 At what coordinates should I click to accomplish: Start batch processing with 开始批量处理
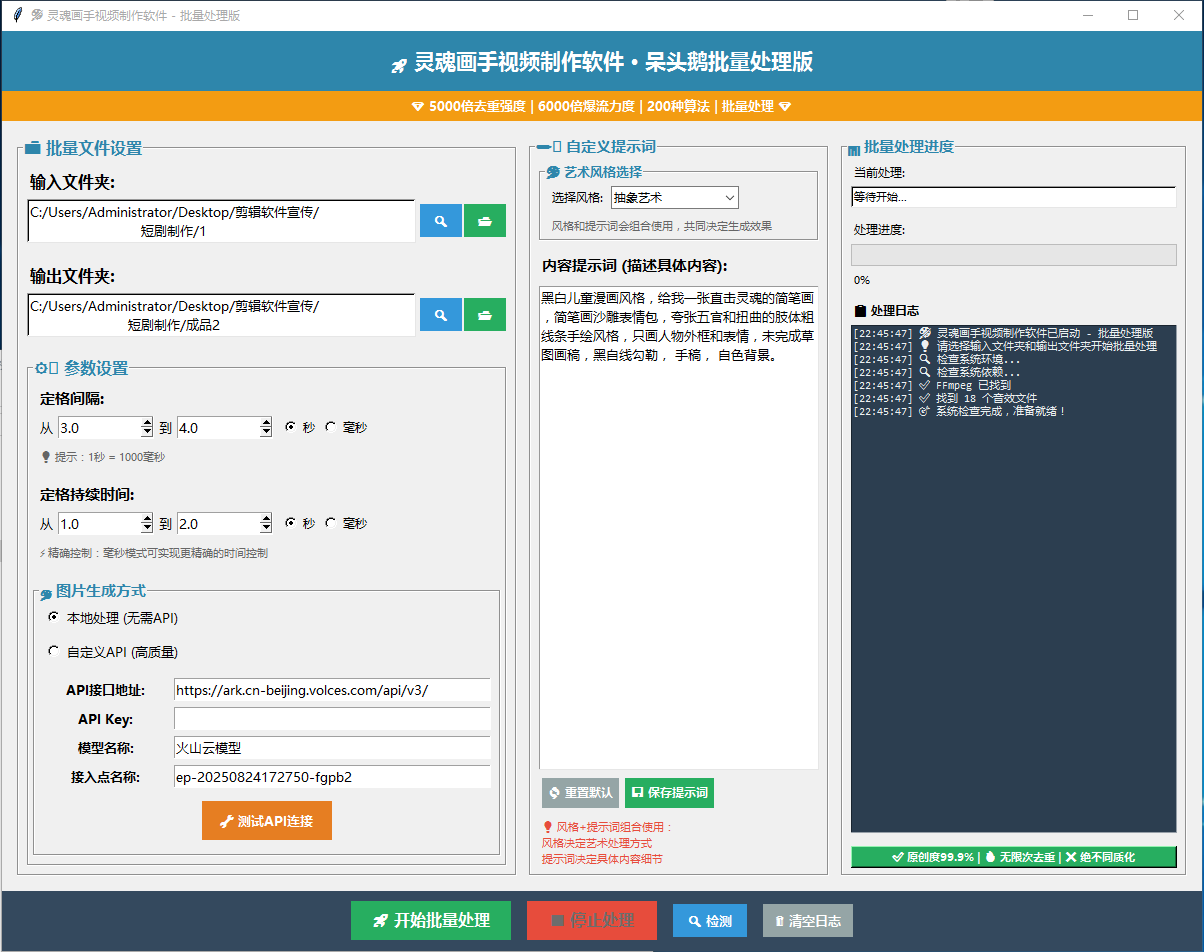click(x=431, y=921)
